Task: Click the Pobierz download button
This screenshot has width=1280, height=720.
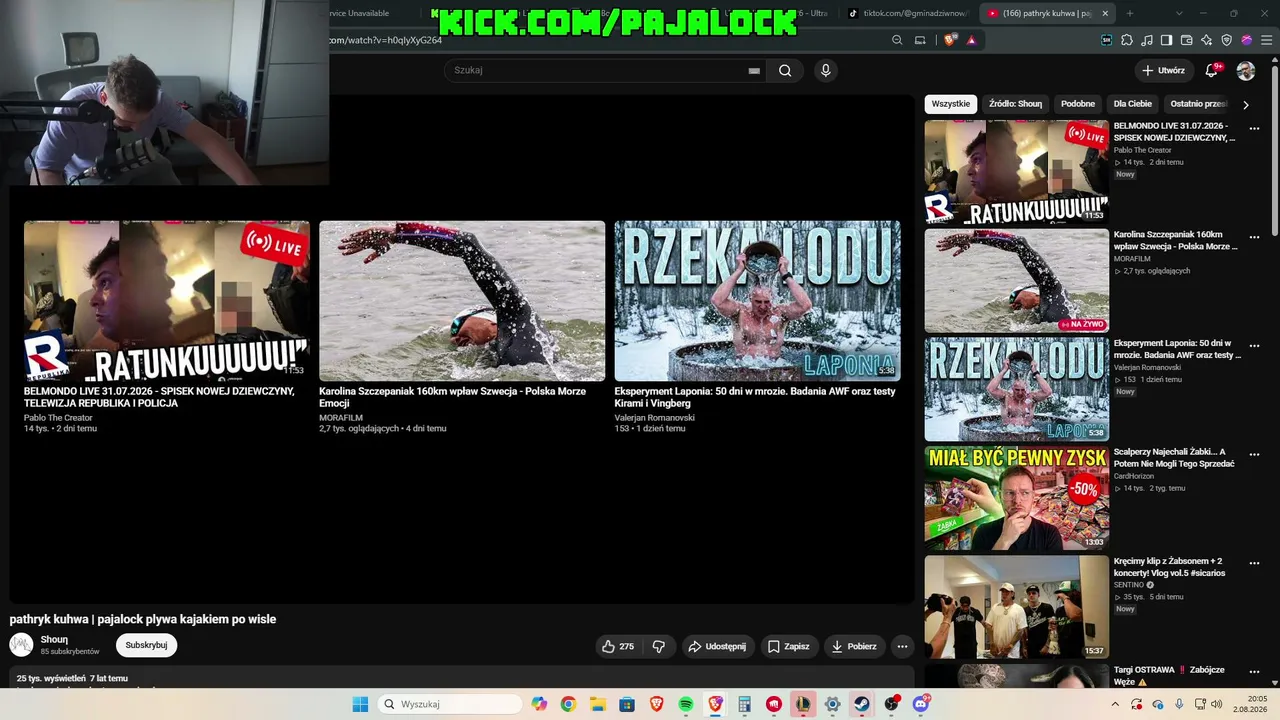Action: (x=854, y=646)
